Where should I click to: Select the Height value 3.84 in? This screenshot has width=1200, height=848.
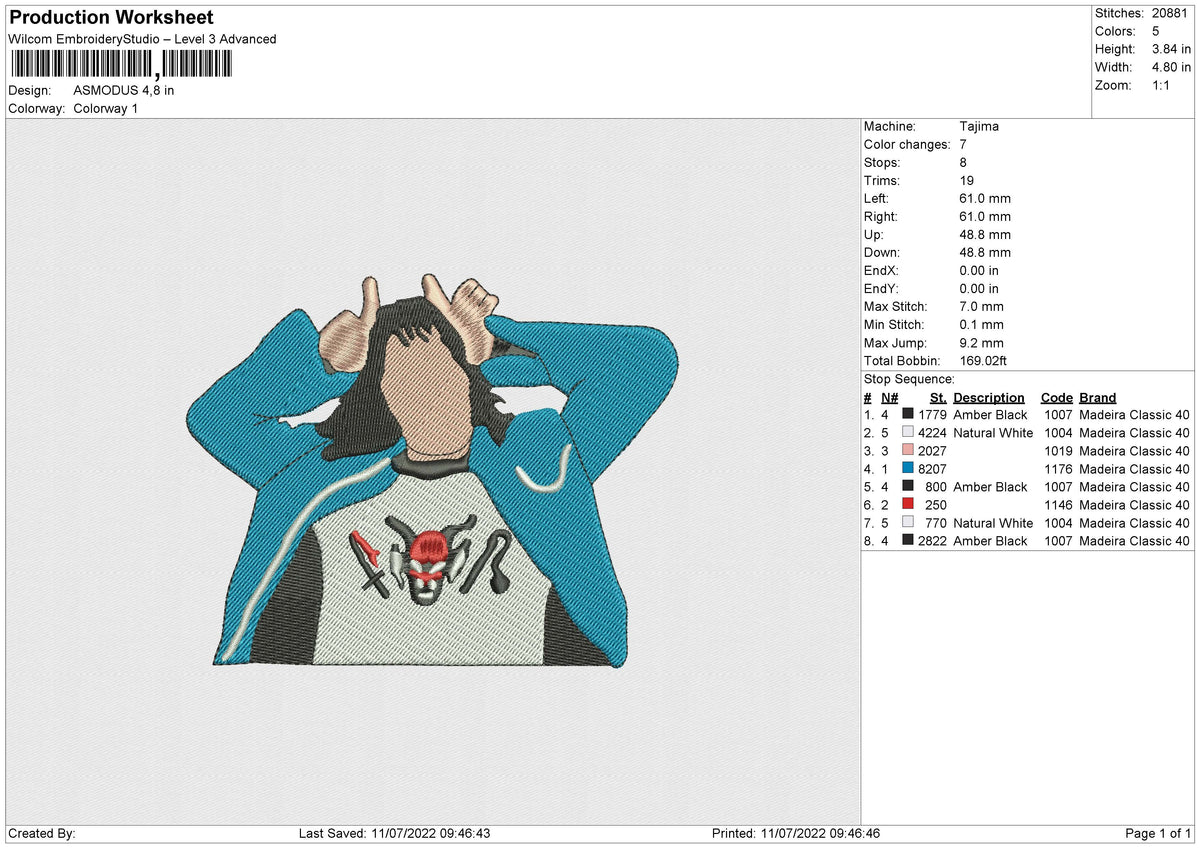[x=1171, y=49]
